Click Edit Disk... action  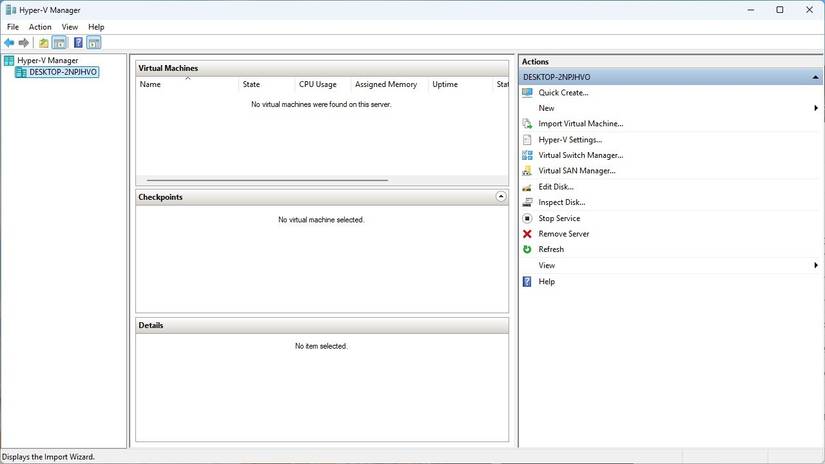pyautogui.click(x=556, y=187)
